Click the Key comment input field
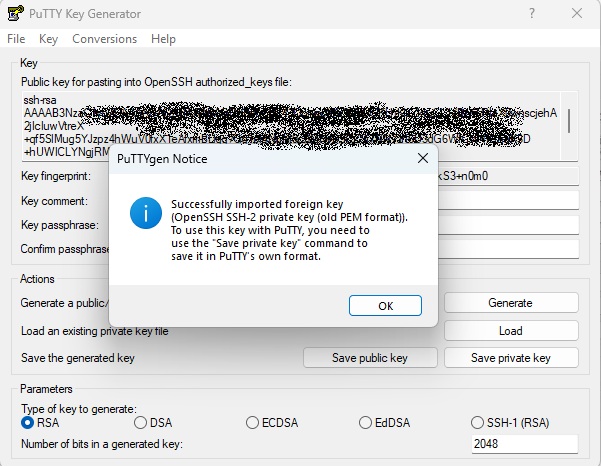Image resolution: width=601 pixels, height=466 pixels. point(508,200)
